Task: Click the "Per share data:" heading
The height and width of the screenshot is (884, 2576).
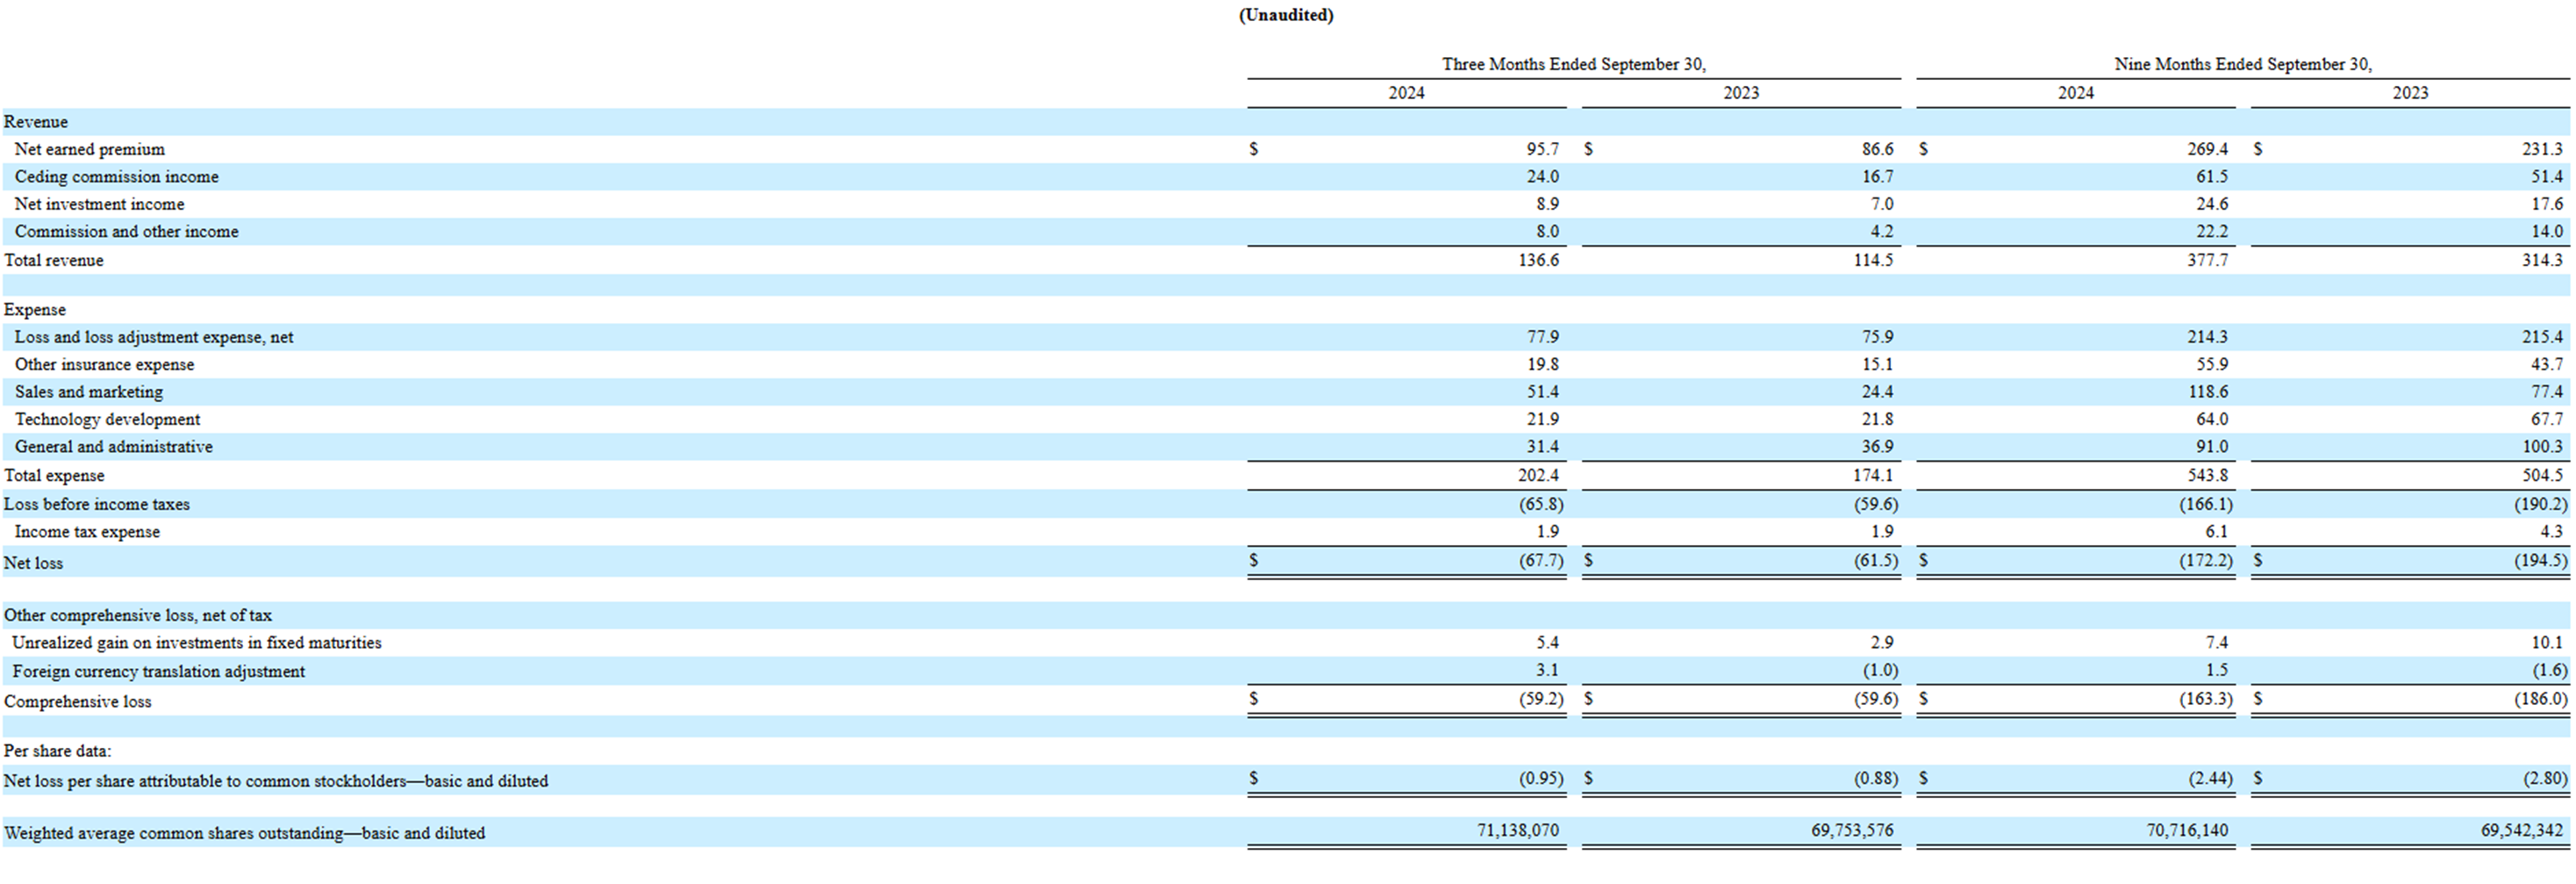Action: [x=57, y=751]
